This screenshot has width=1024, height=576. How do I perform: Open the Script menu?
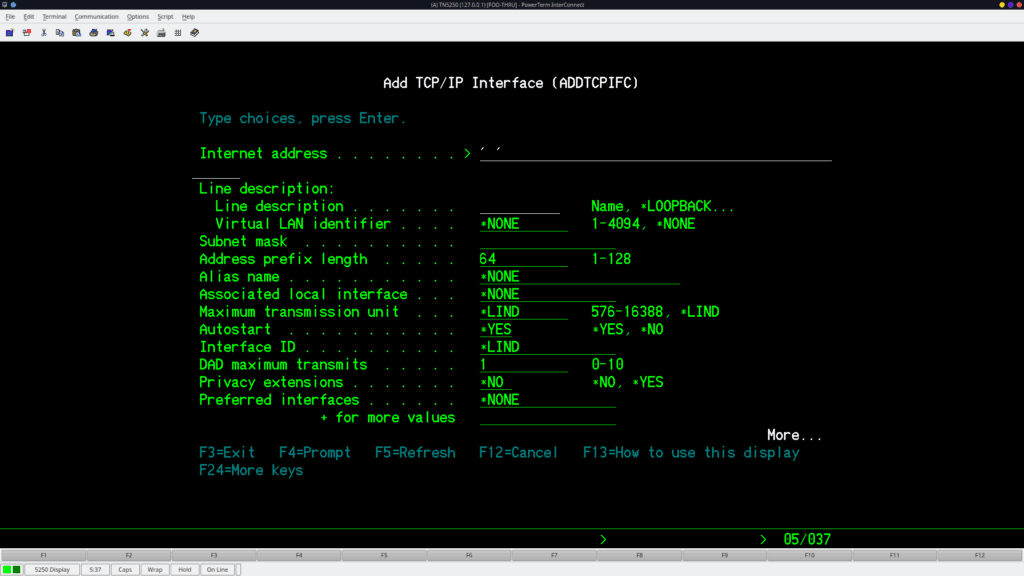tap(165, 16)
